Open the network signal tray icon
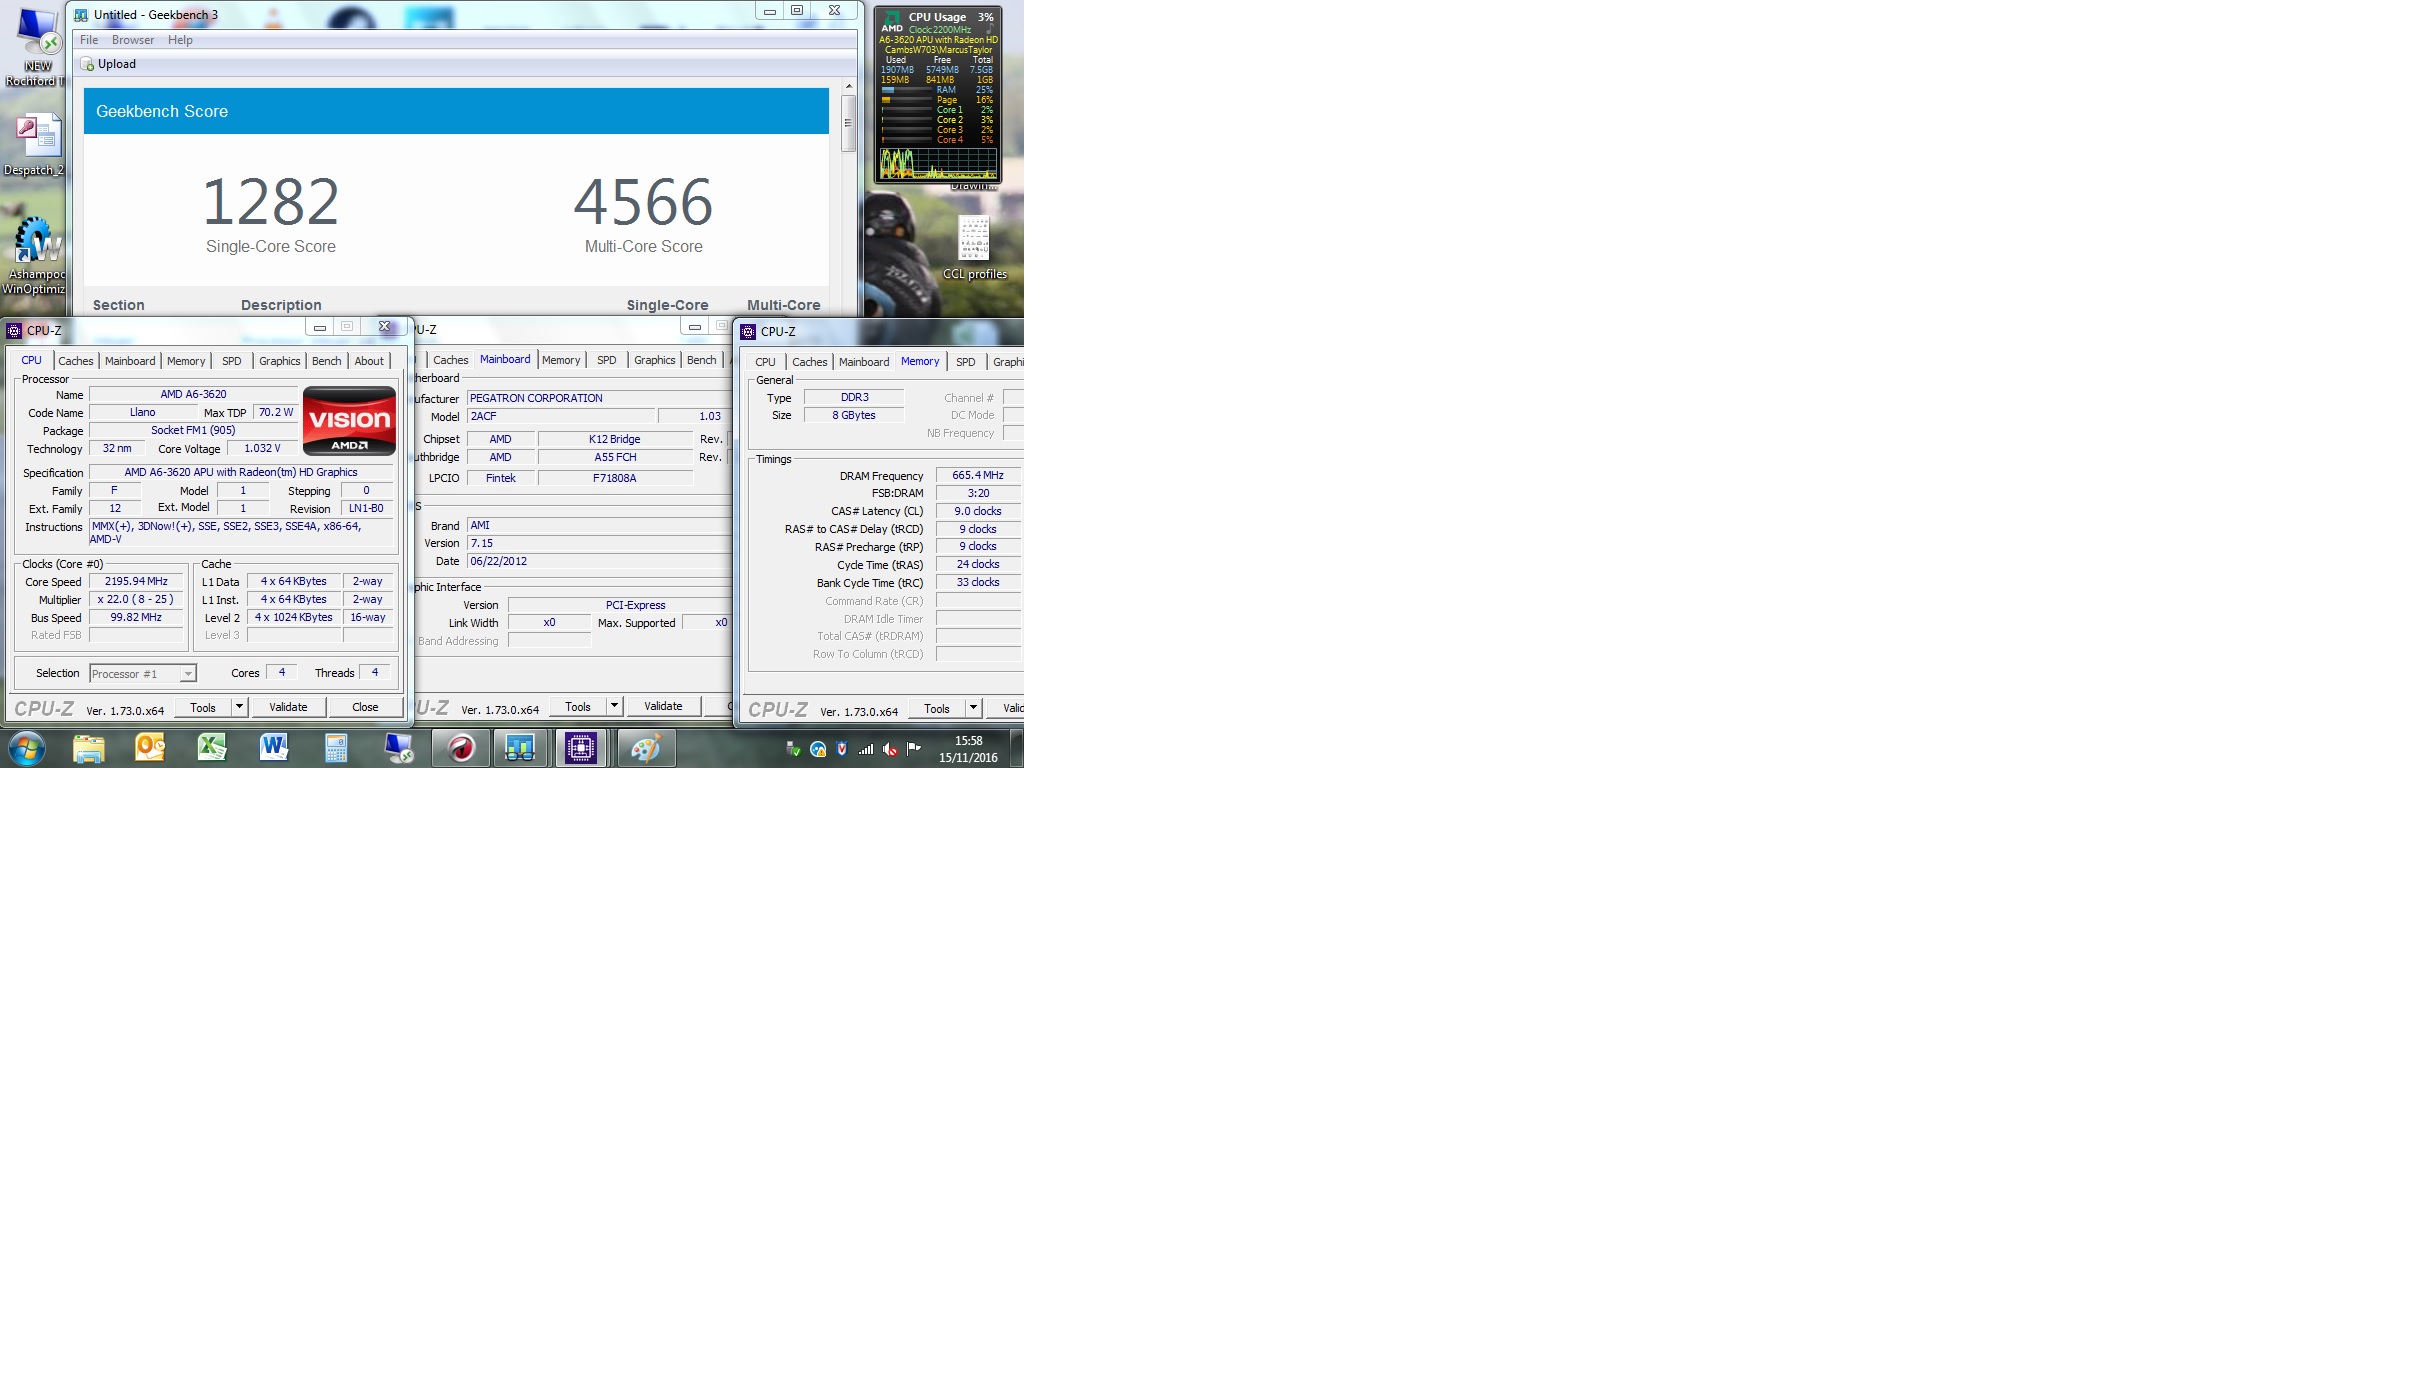The height and width of the screenshot is (1400, 2436). (x=866, y=749)
